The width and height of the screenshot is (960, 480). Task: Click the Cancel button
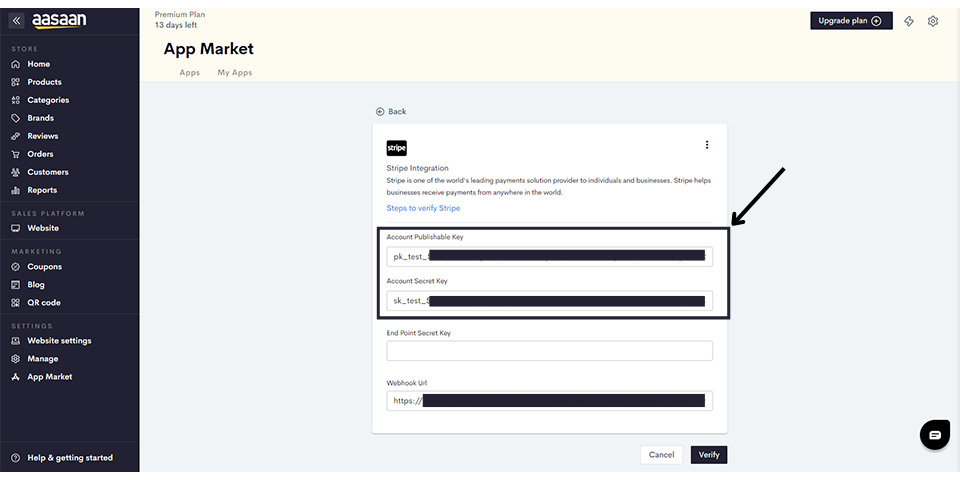[x=661, y=455]
